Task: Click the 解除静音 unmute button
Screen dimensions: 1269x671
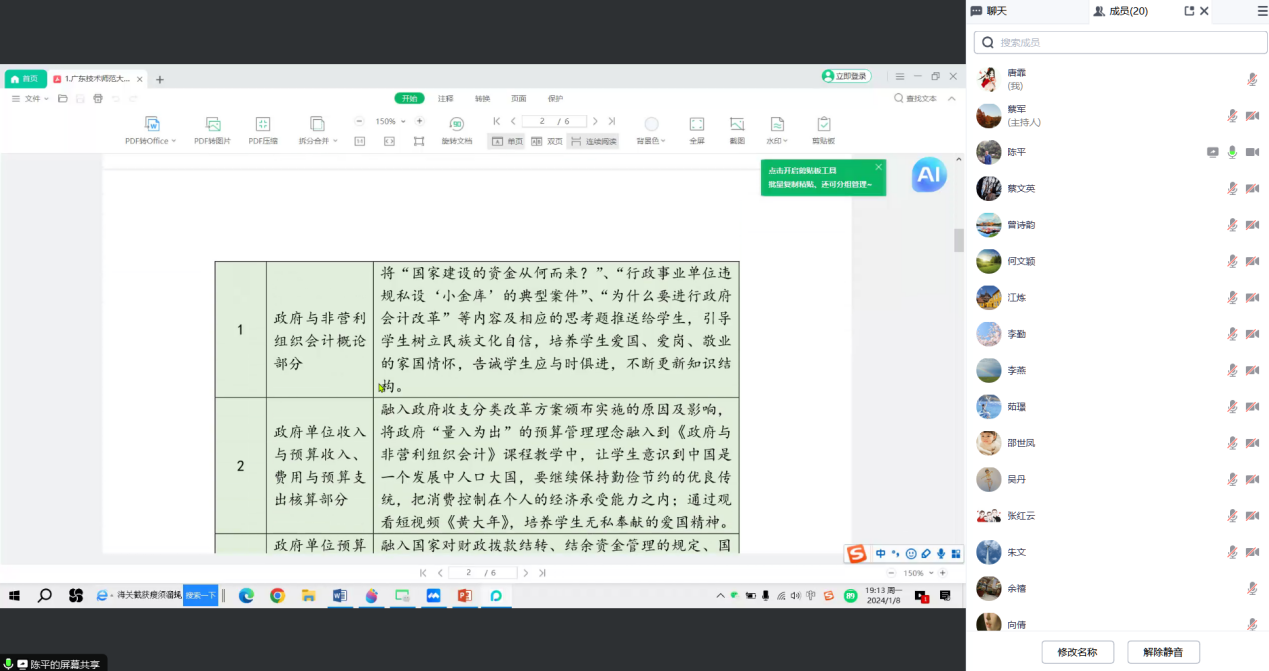Action: coord(1163,652)
